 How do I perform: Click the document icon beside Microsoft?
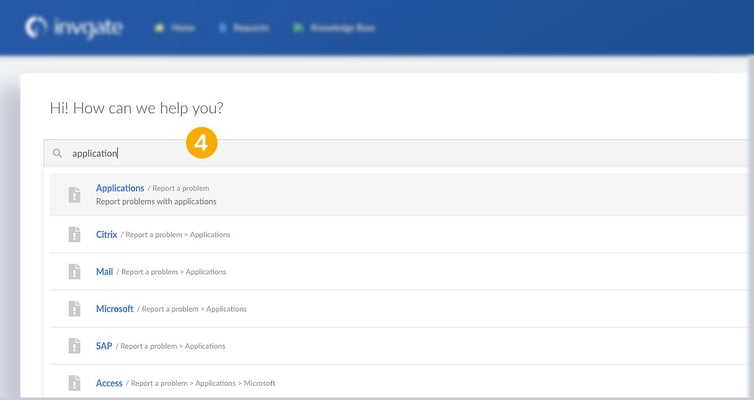pyautogui.click(x=74, y=309)
